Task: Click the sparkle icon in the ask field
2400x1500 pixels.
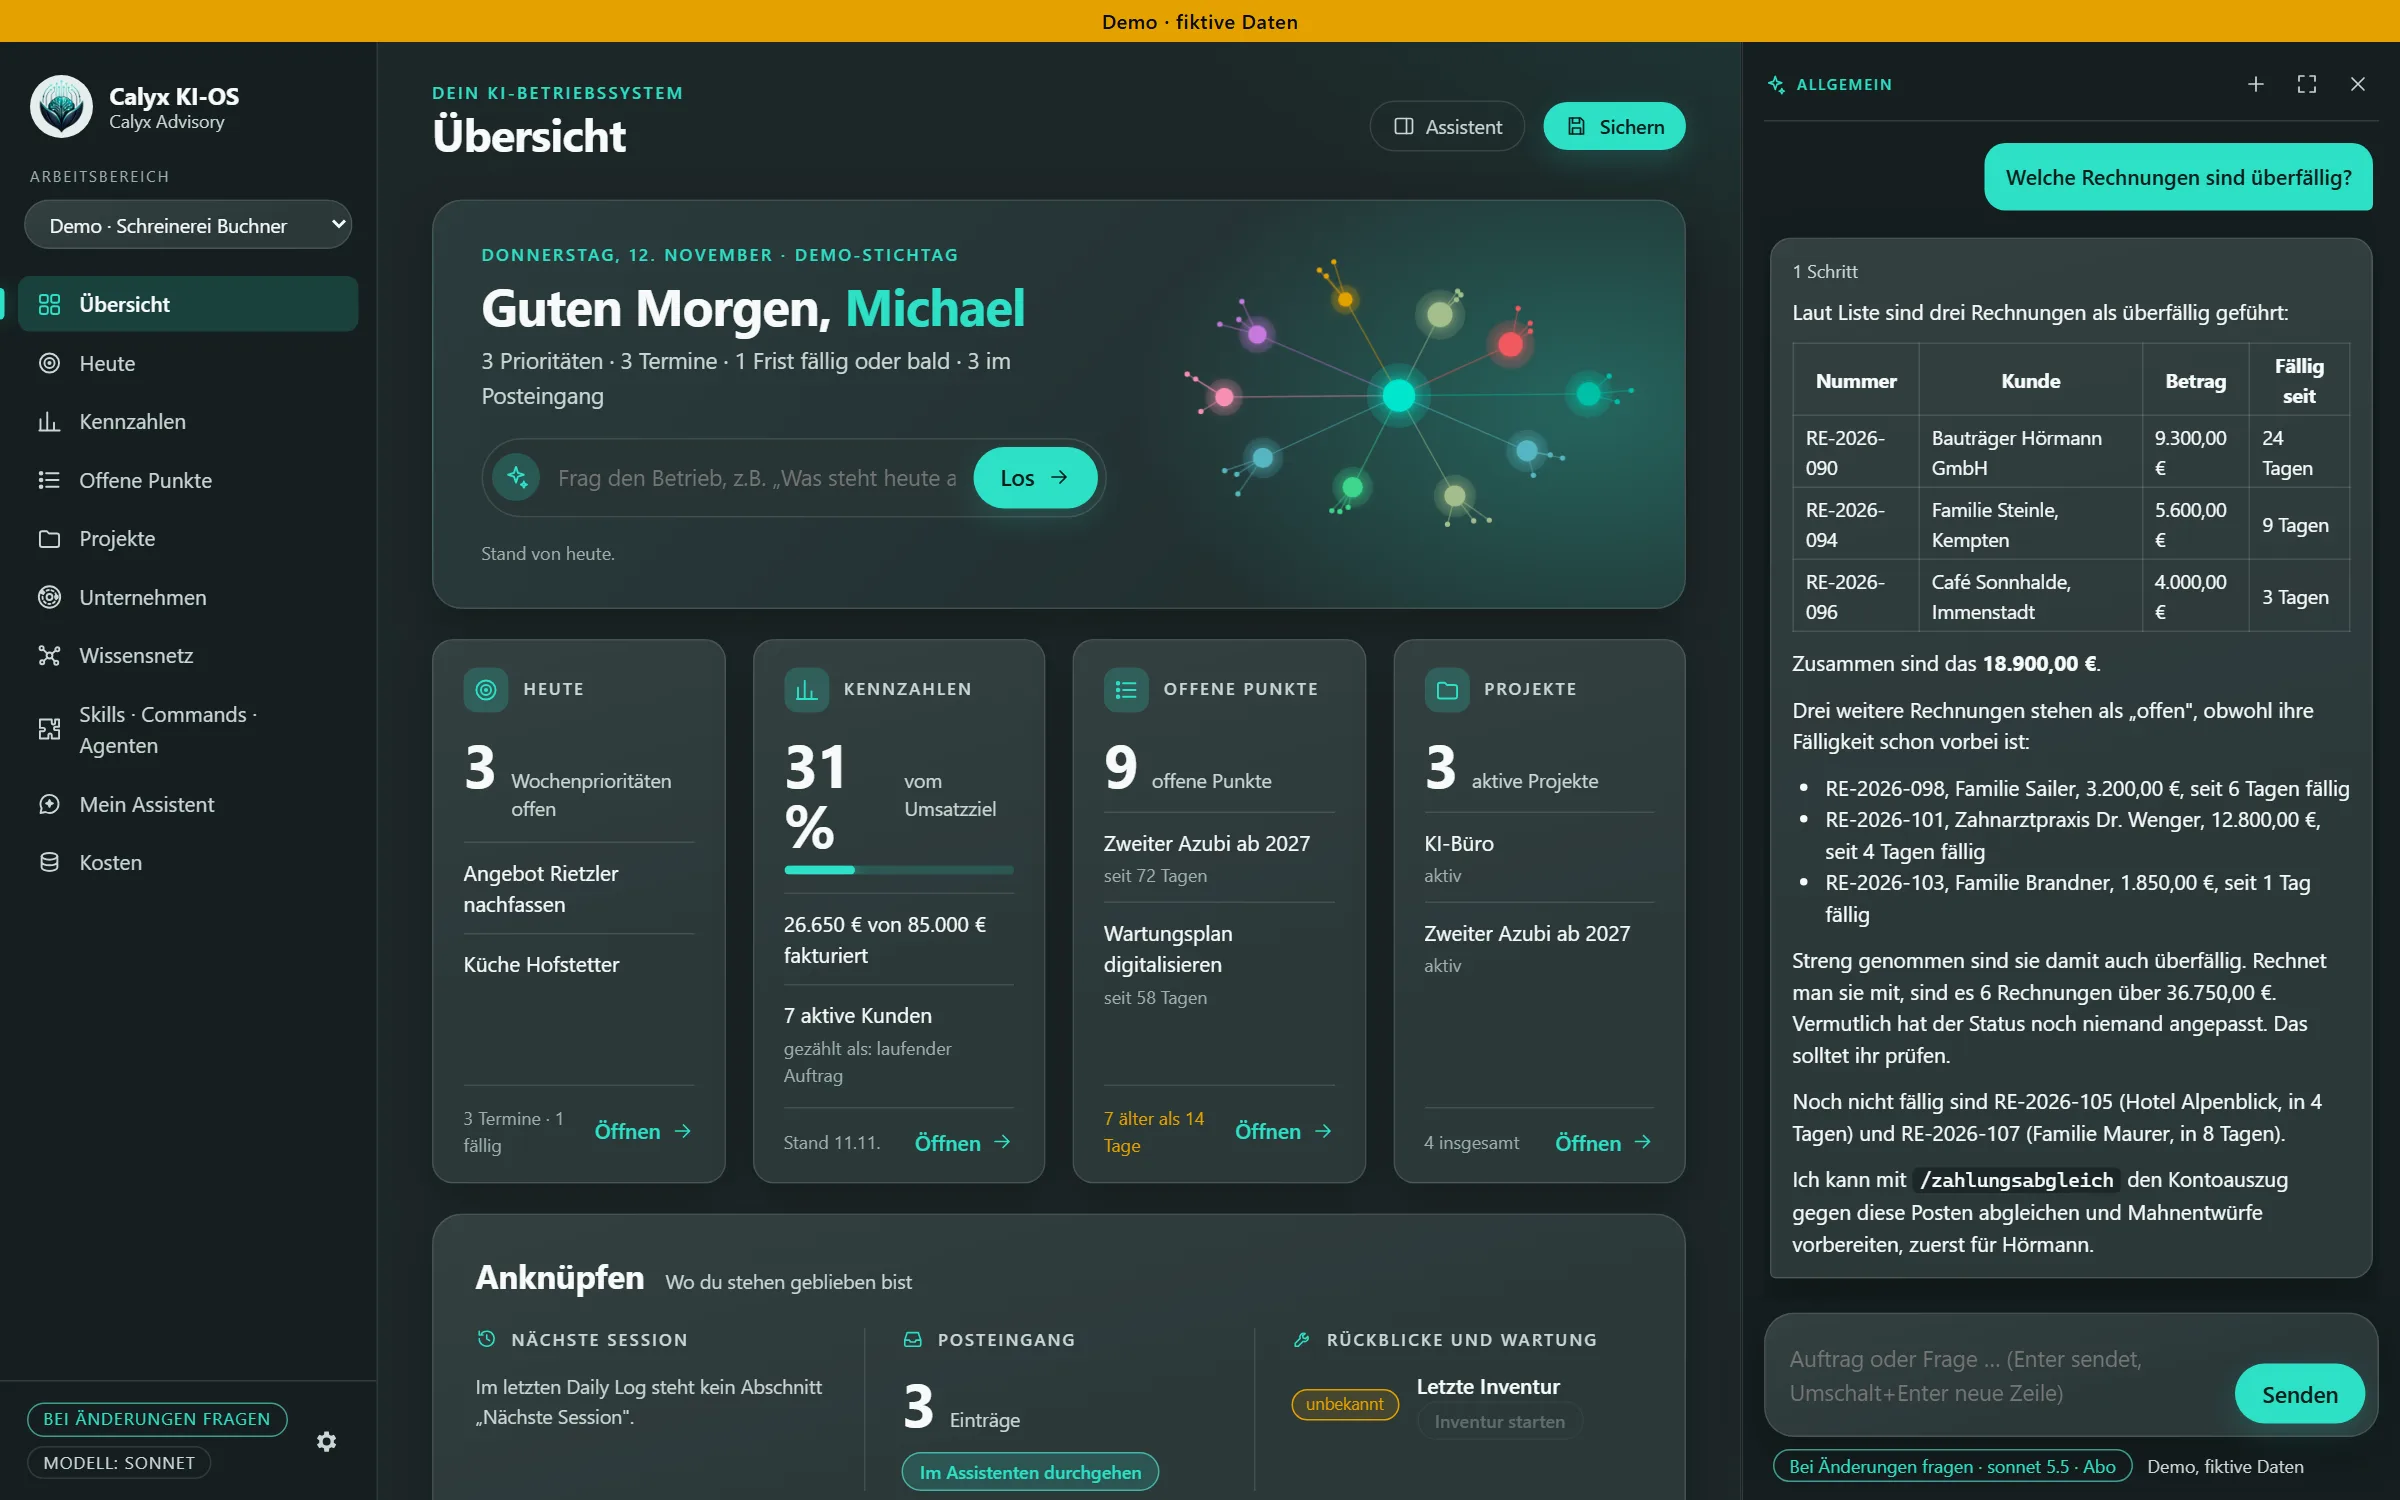Action: [517, 477]
